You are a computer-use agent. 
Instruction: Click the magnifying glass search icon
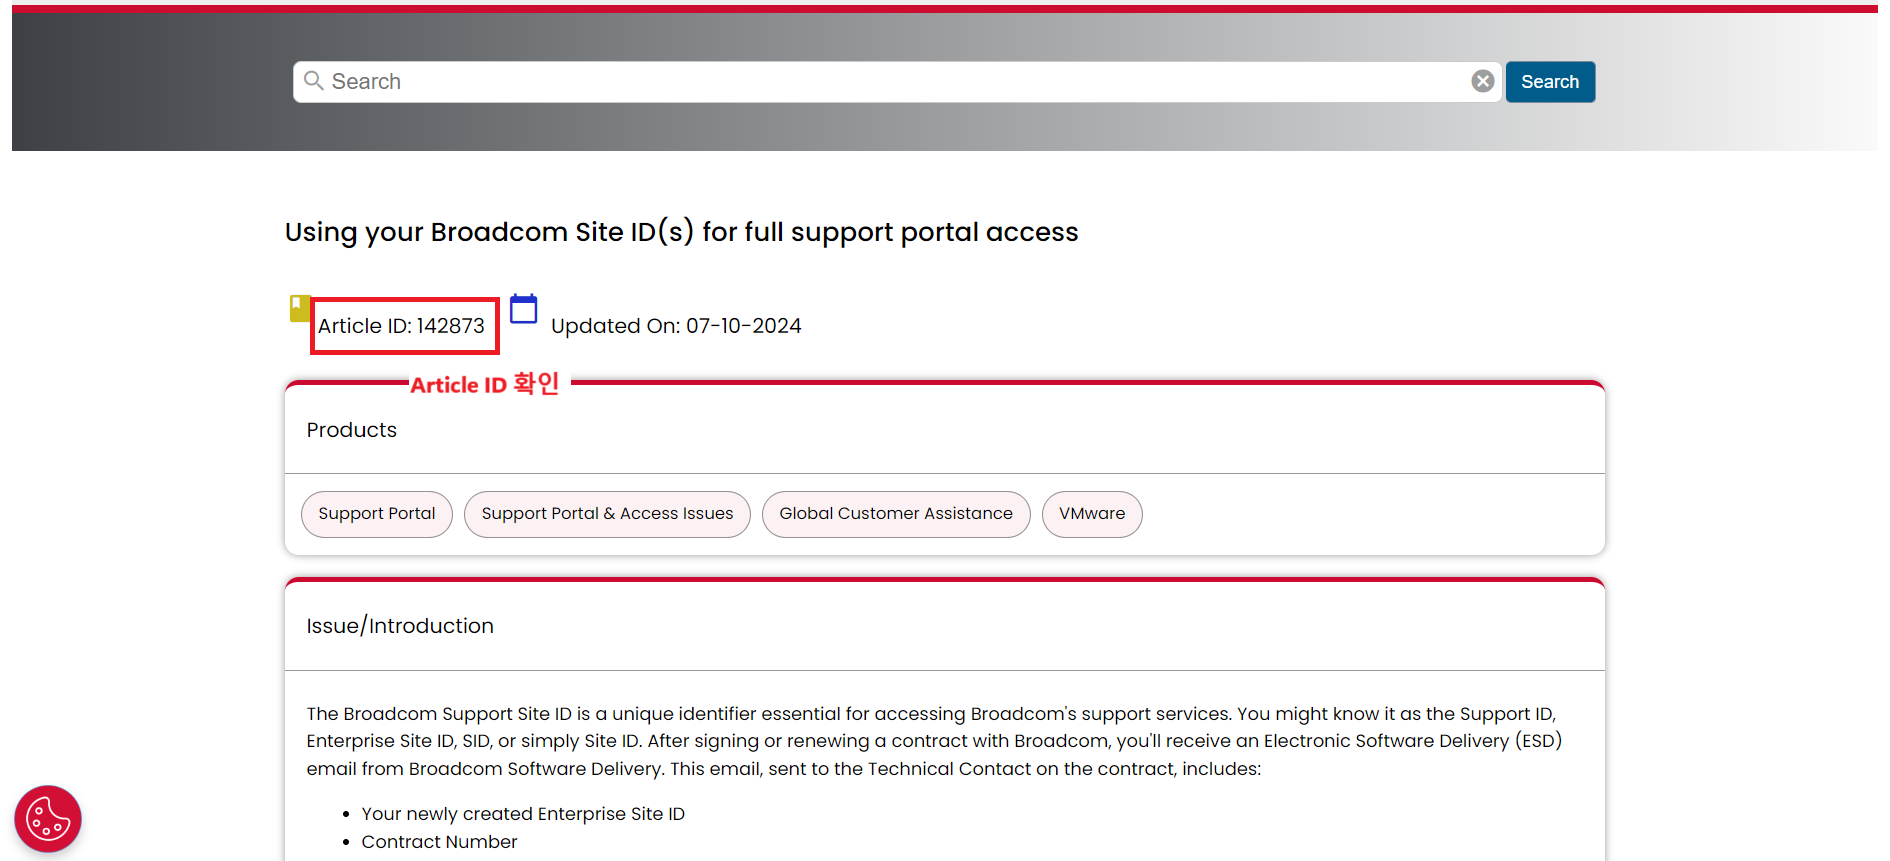click(x=313, y=81)
